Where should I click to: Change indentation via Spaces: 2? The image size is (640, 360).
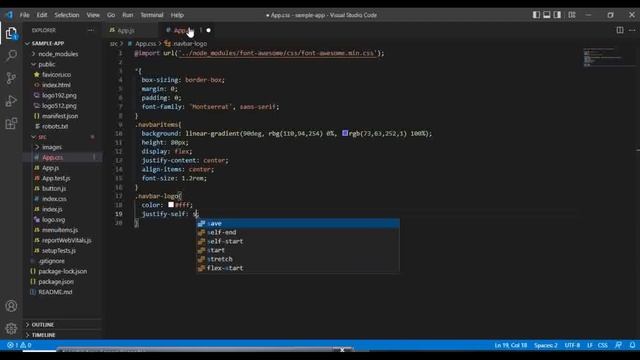(546, 345)
